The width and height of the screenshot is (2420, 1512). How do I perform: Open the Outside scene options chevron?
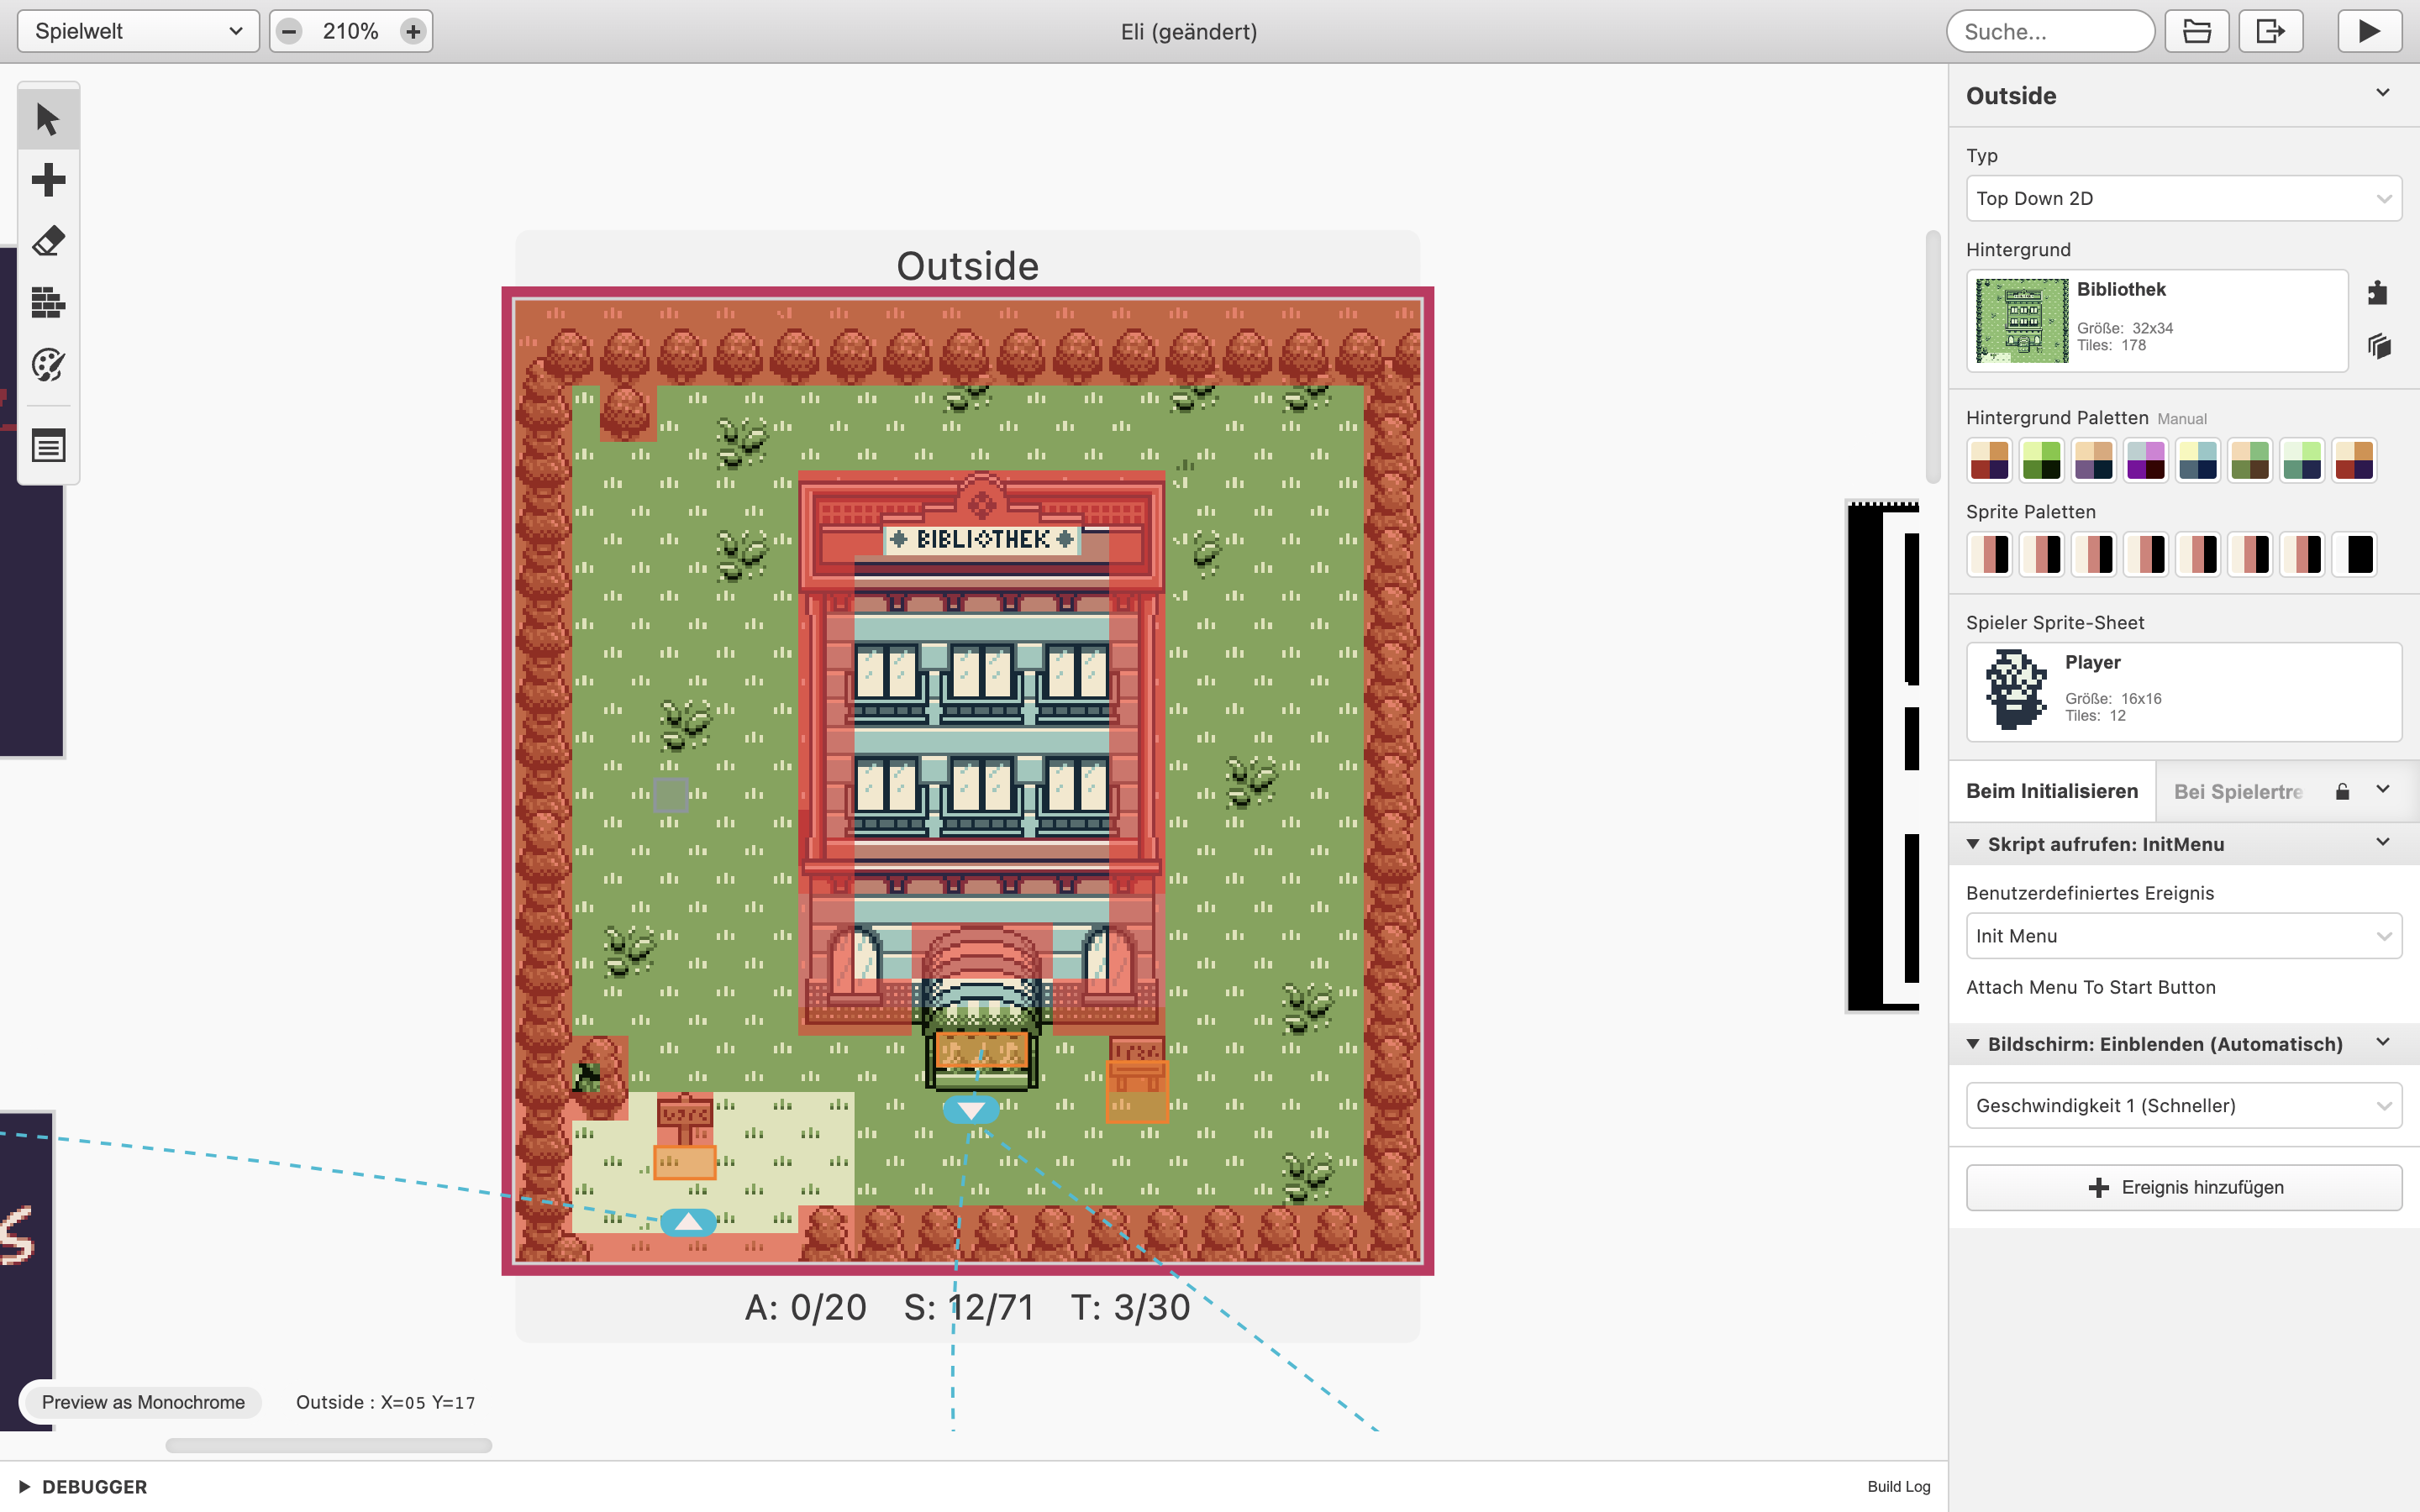point(2383,93)
